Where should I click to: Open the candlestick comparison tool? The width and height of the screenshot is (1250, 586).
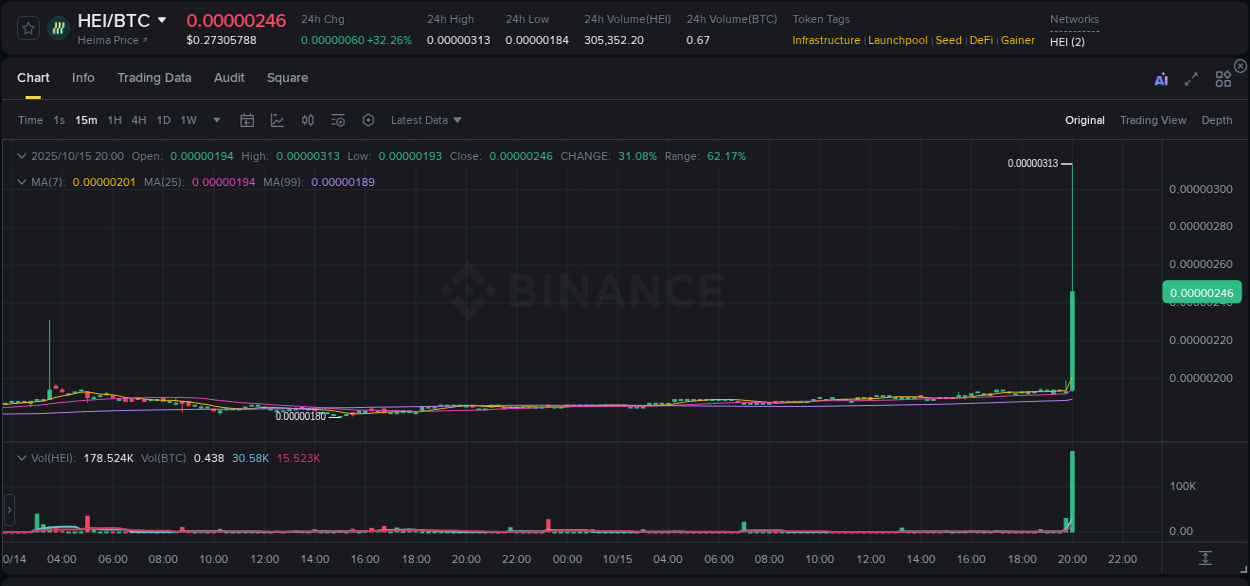308,120
